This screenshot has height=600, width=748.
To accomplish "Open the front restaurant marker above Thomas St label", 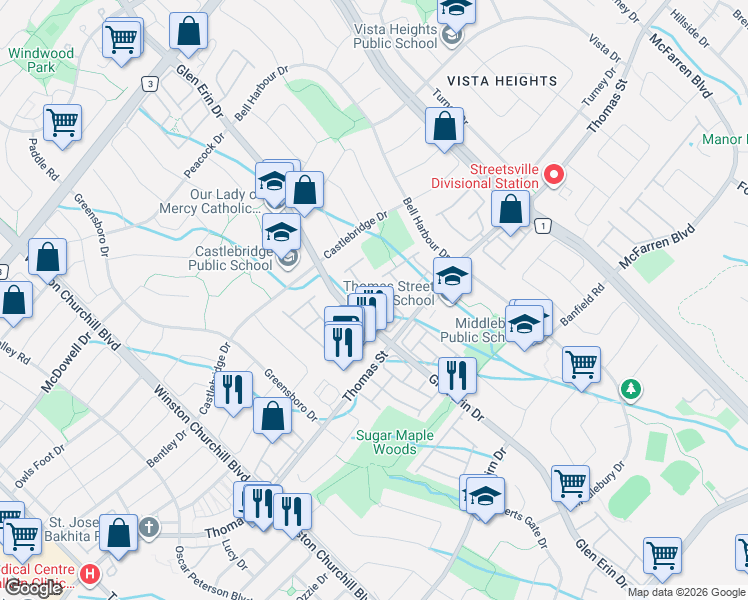I will click(343, 343).
